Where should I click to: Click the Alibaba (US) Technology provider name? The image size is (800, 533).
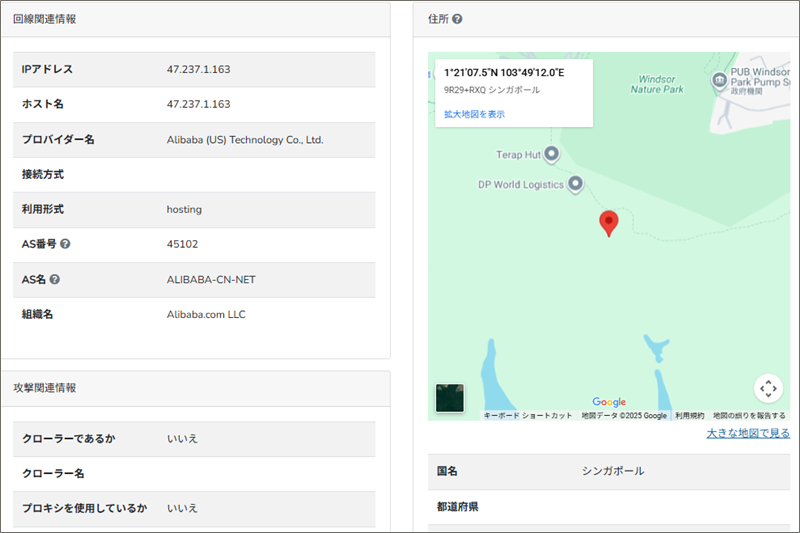pos(245,139)
